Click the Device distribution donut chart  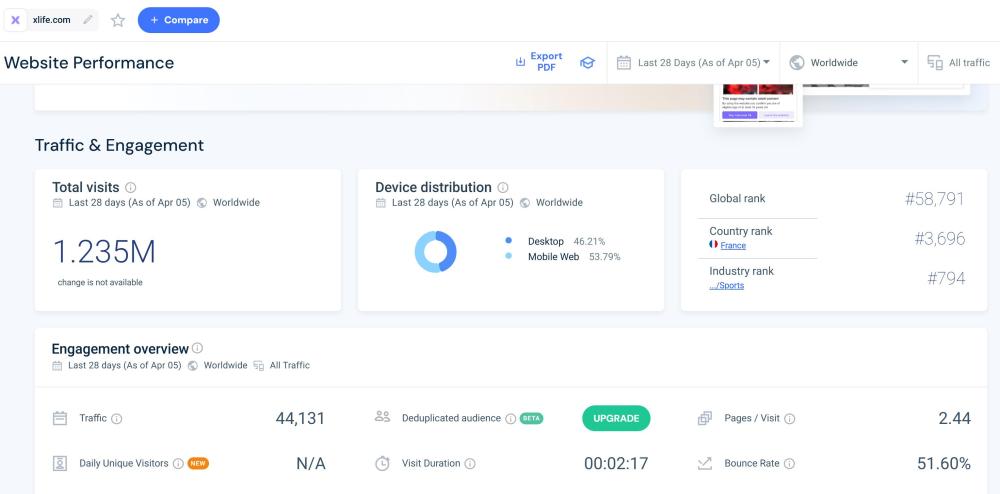(436, 252)
